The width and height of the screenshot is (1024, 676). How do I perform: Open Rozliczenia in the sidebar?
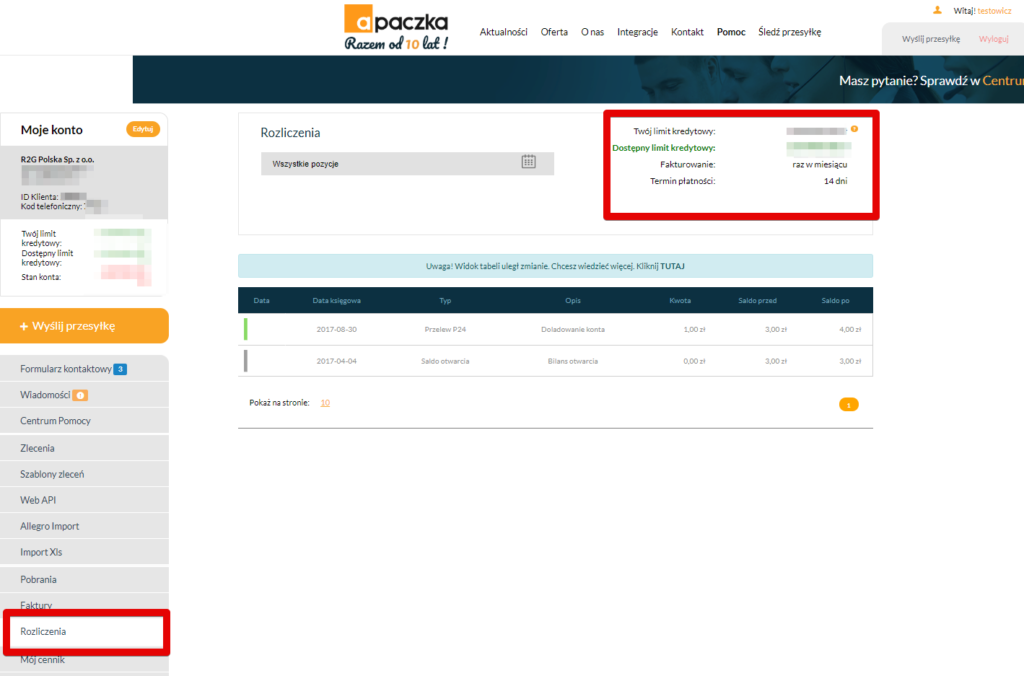click(43, 632)
